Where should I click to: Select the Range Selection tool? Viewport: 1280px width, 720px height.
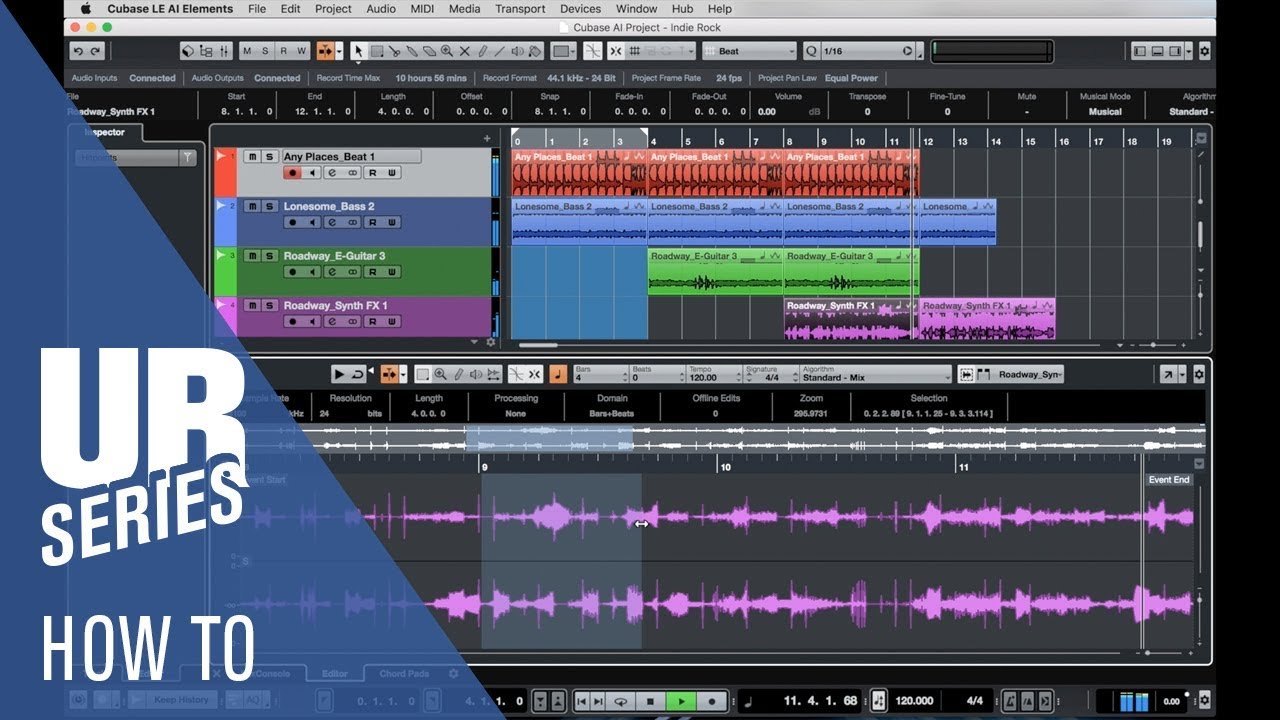(x=377, y=51)
